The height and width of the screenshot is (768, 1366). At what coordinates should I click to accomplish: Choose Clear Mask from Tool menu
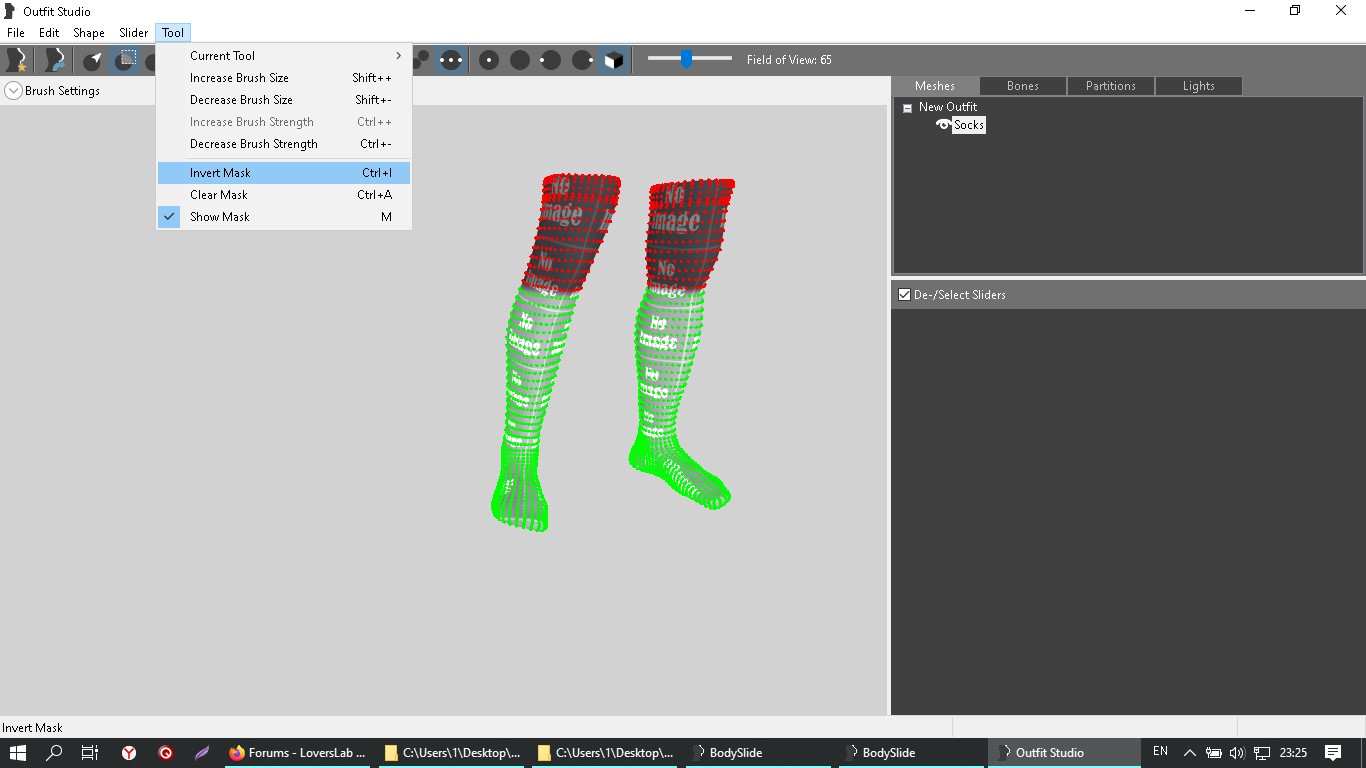pos(284,195)
